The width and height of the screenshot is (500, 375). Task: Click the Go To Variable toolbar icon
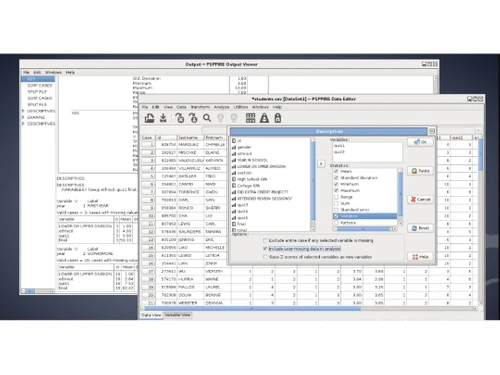[x=180, y=118]
